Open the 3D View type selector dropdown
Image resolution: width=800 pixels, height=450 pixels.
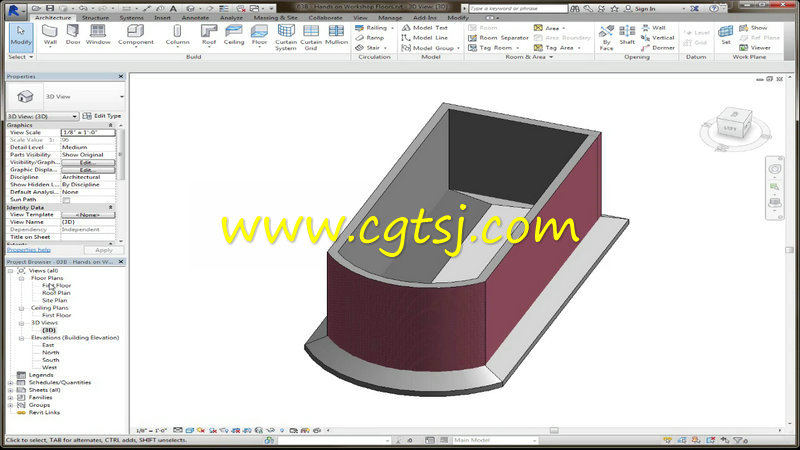coord(121,96)
